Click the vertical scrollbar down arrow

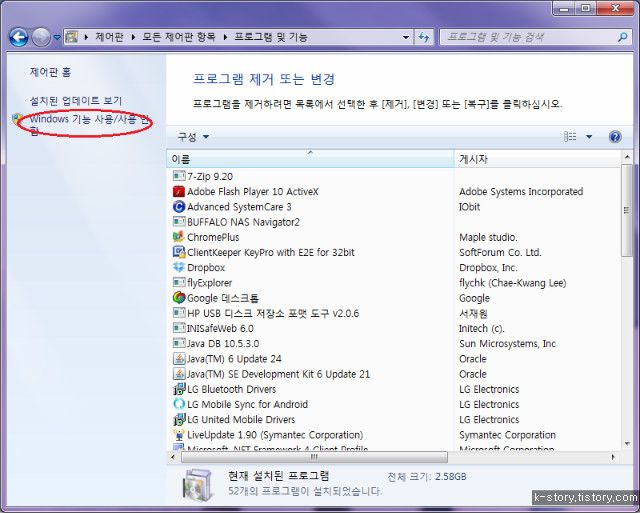click(627, 444)
